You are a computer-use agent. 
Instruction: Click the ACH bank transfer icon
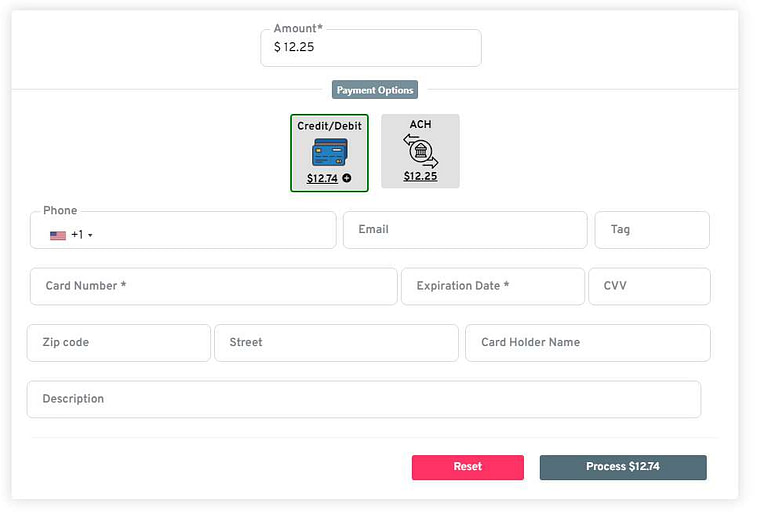421,151
